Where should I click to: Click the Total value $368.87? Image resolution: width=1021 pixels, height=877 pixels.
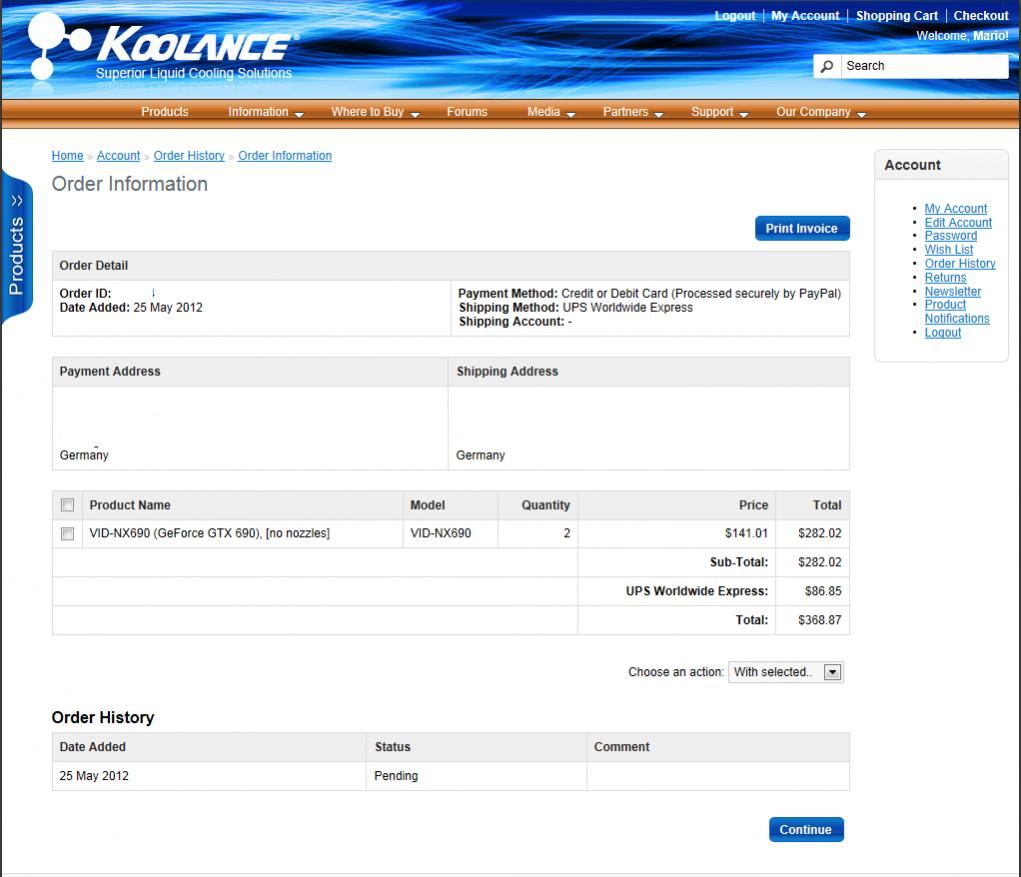click(x=819, y=620)
